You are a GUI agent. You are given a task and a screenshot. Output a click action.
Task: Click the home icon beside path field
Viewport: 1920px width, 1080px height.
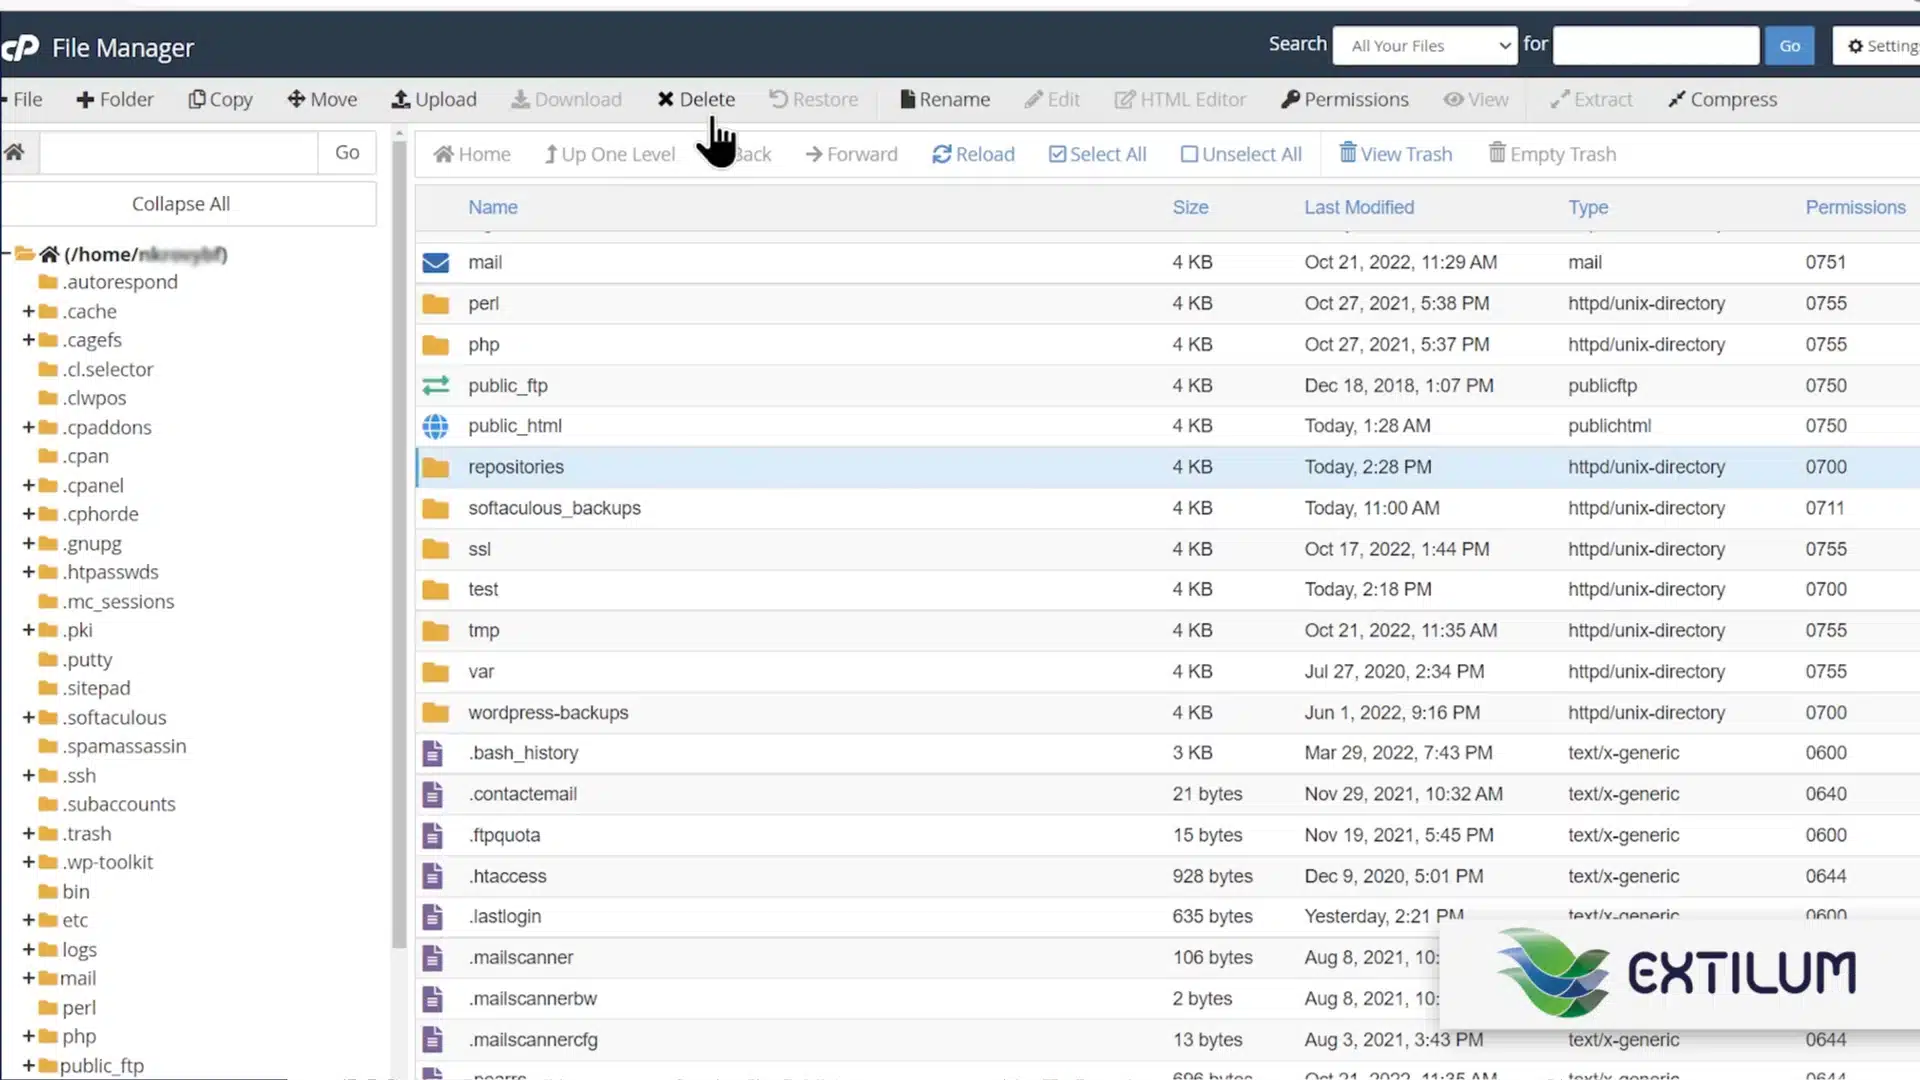tap(14, 152)
